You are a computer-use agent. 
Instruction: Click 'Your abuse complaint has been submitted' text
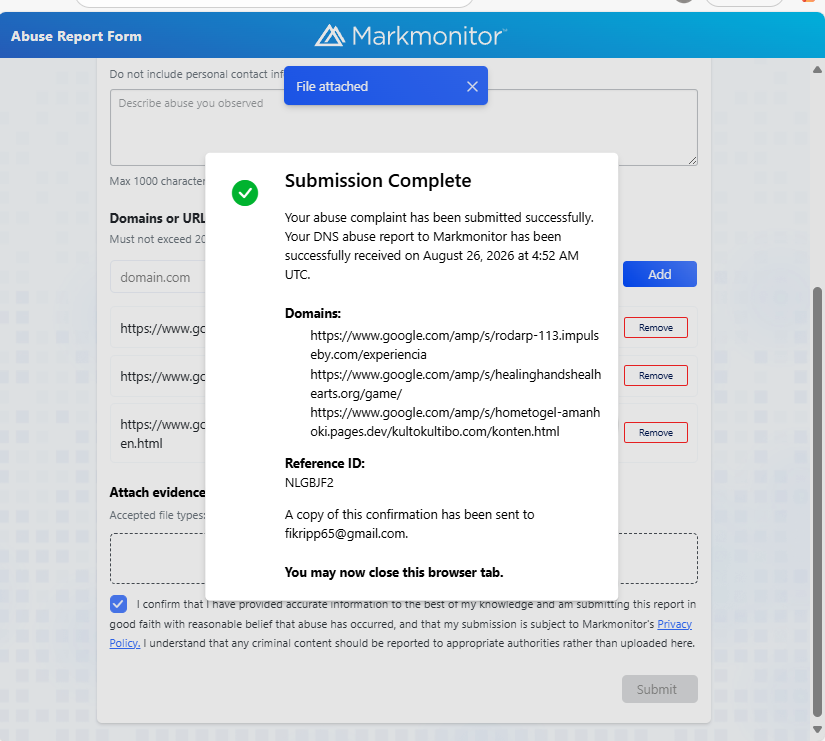[439, 217]
